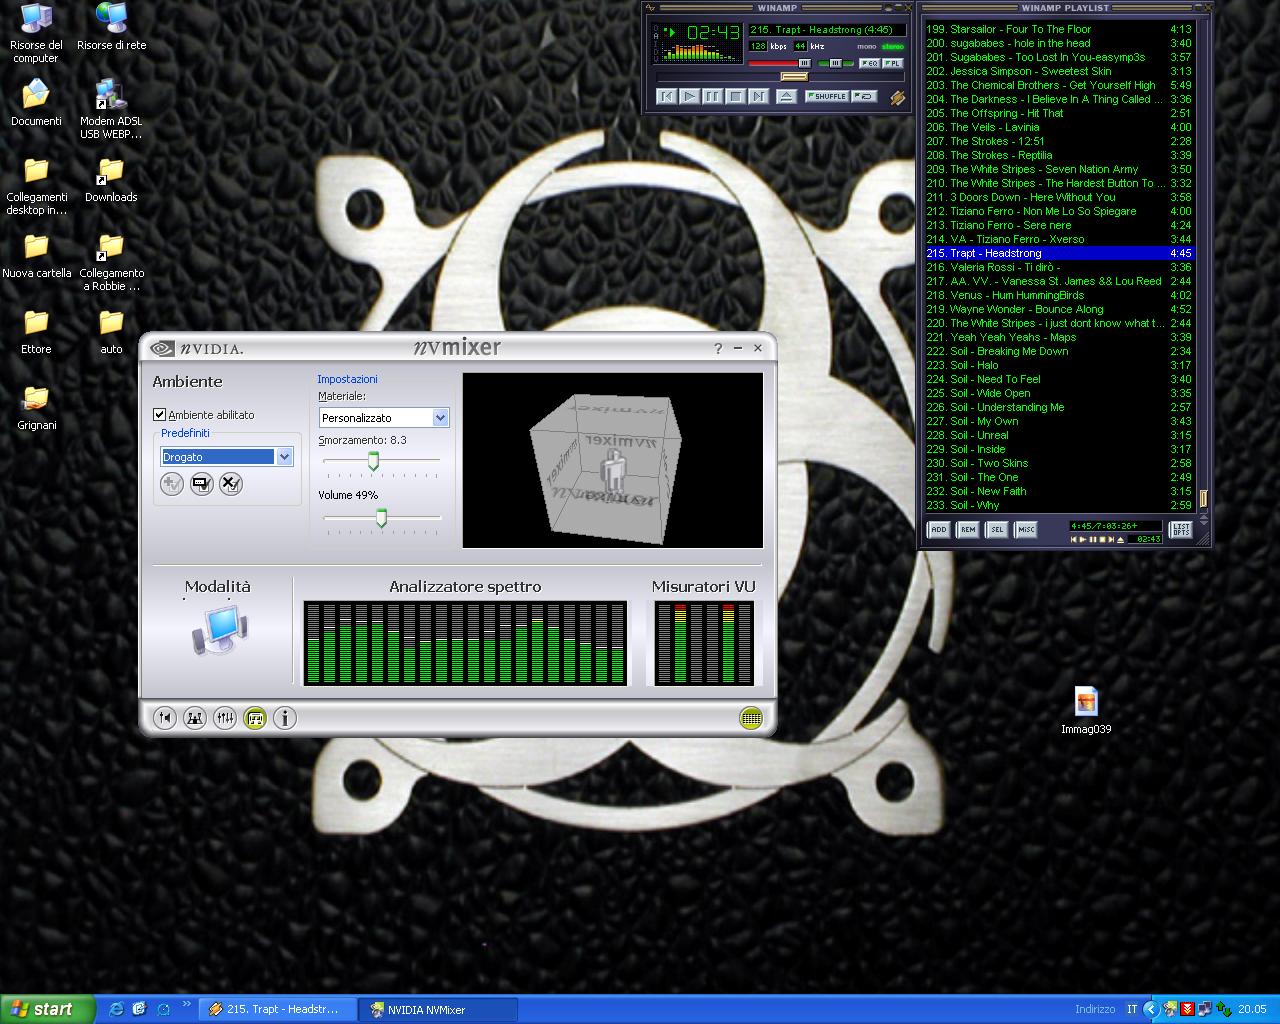Click the Grignani desktop folder

click(36, 407)
